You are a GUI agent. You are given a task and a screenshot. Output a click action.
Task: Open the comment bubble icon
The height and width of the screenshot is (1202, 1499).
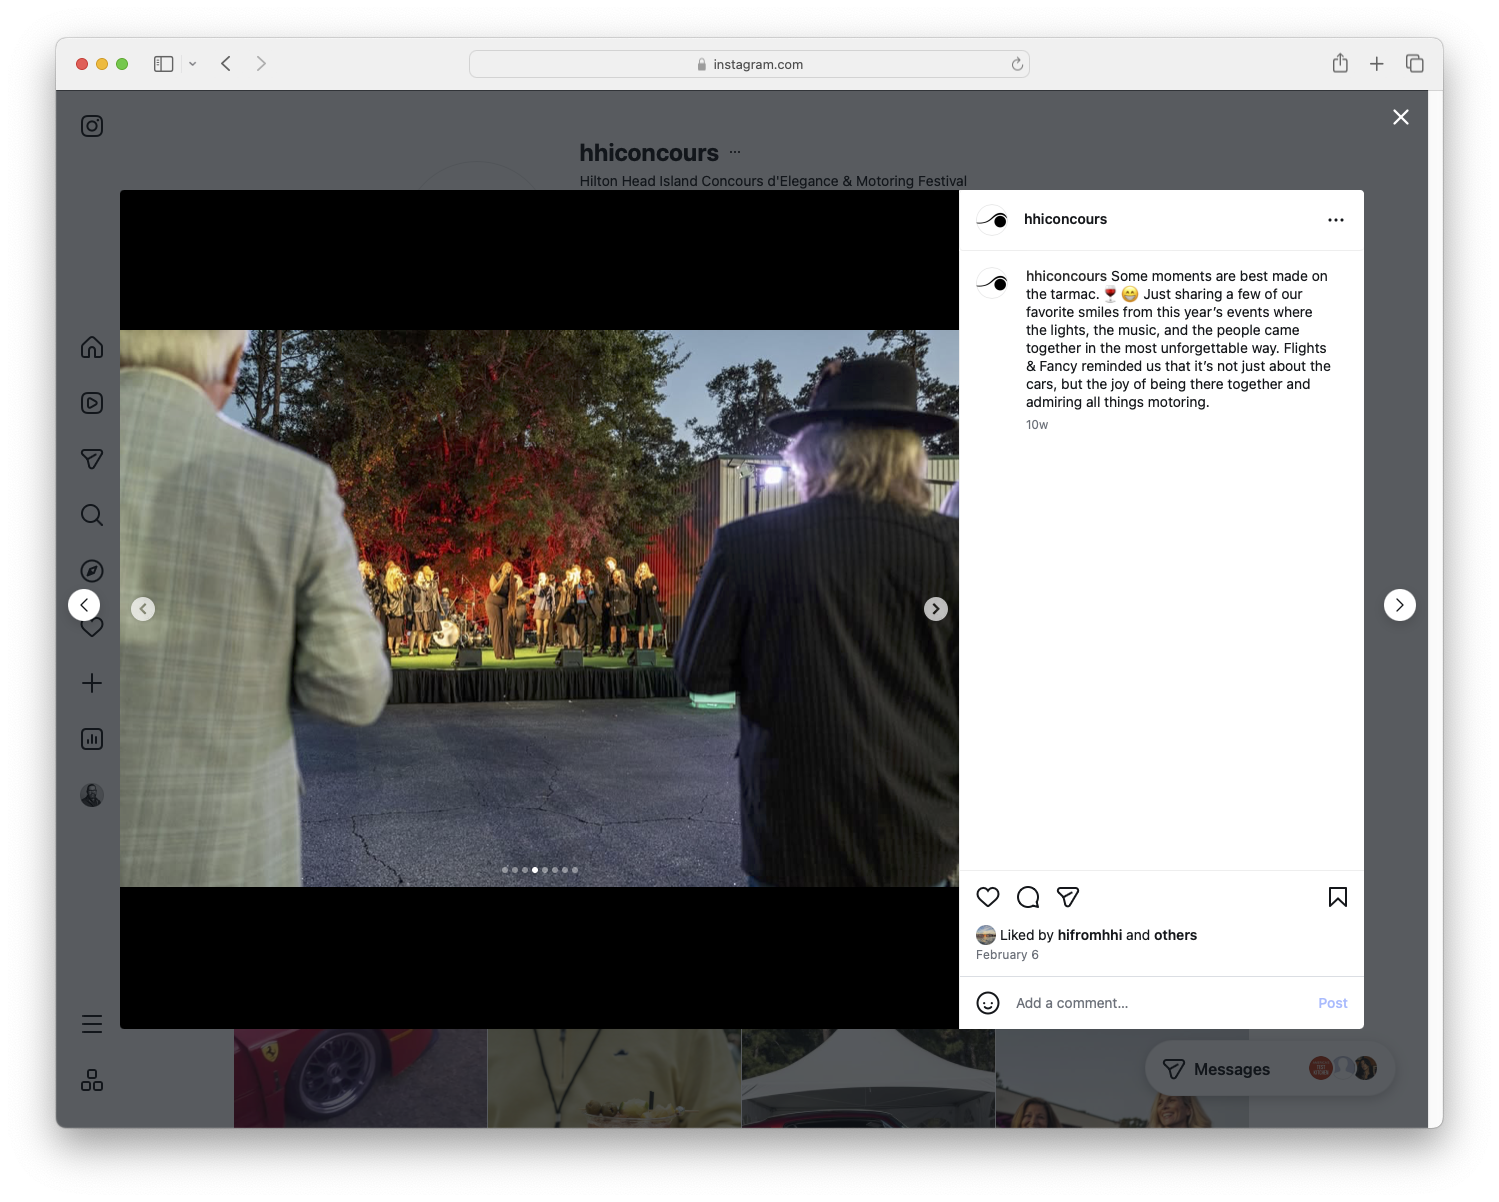tap(1028, 897)
